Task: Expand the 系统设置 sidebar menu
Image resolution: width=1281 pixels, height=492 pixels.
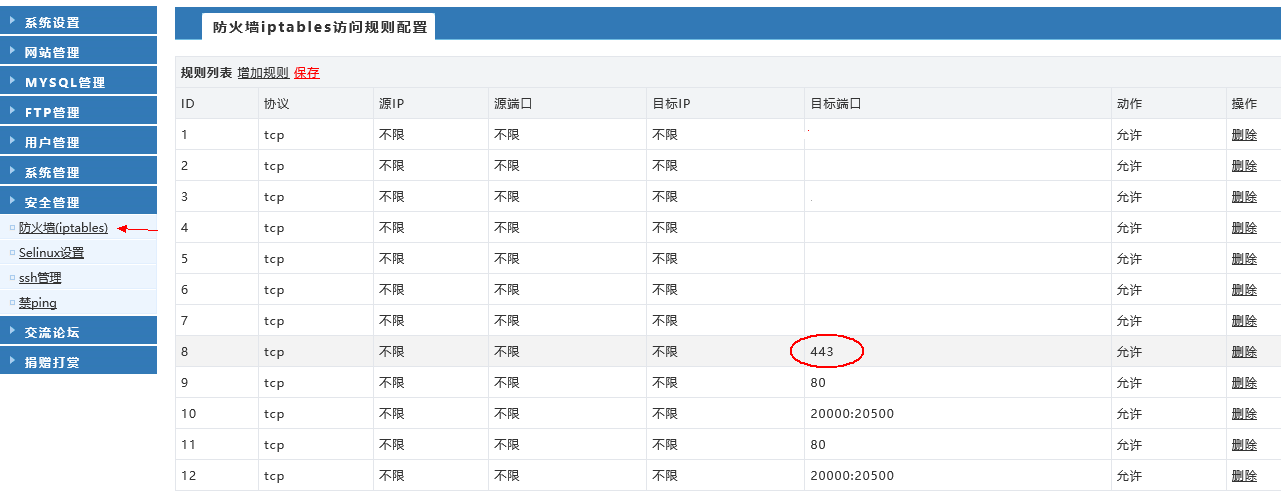Action: point(78,21)
